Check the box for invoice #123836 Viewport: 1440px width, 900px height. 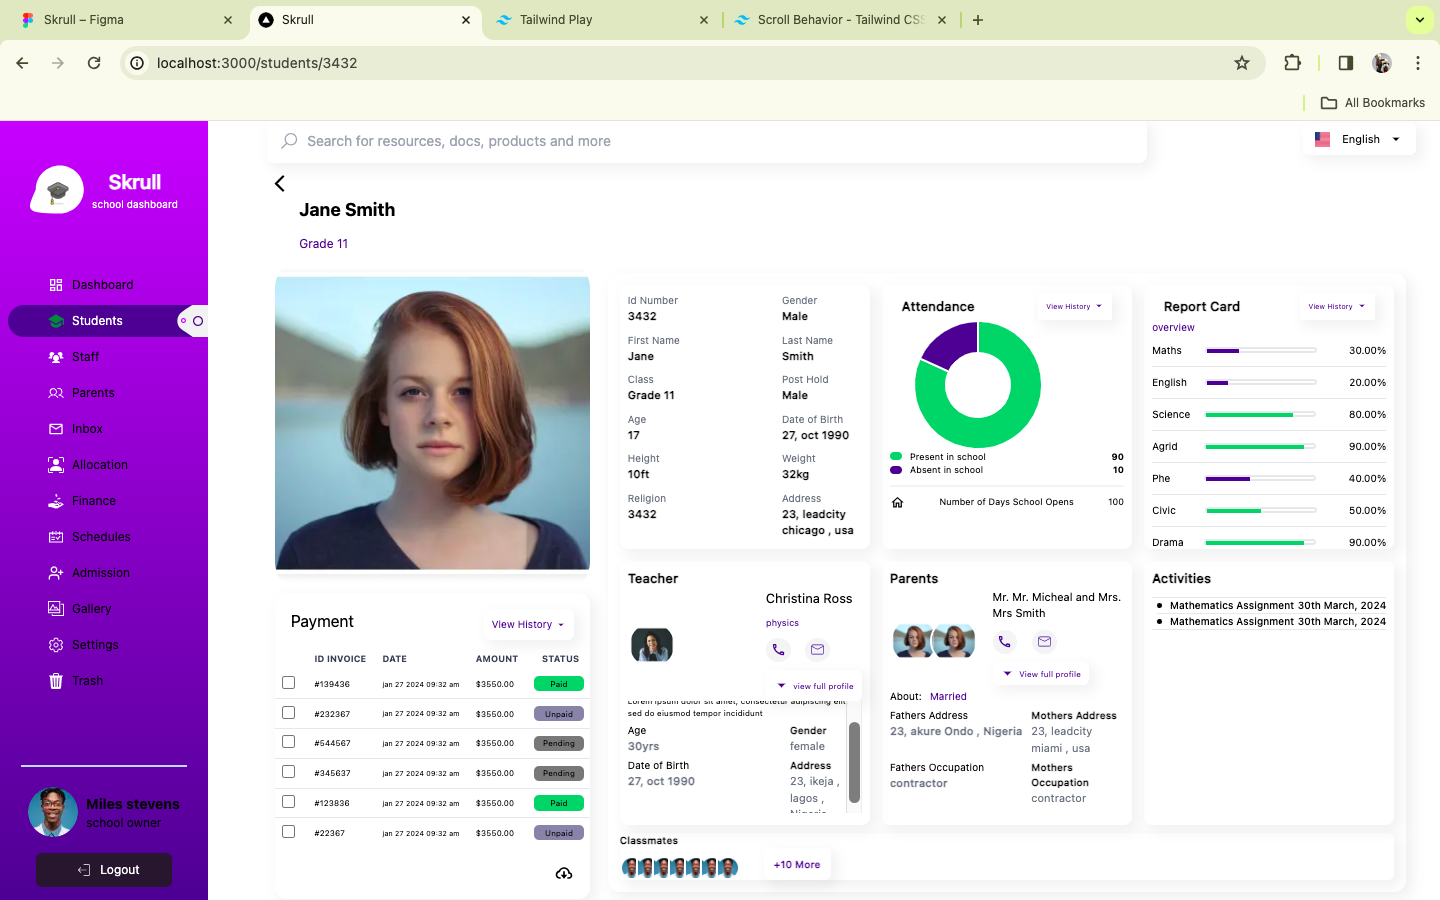point(289,802)
